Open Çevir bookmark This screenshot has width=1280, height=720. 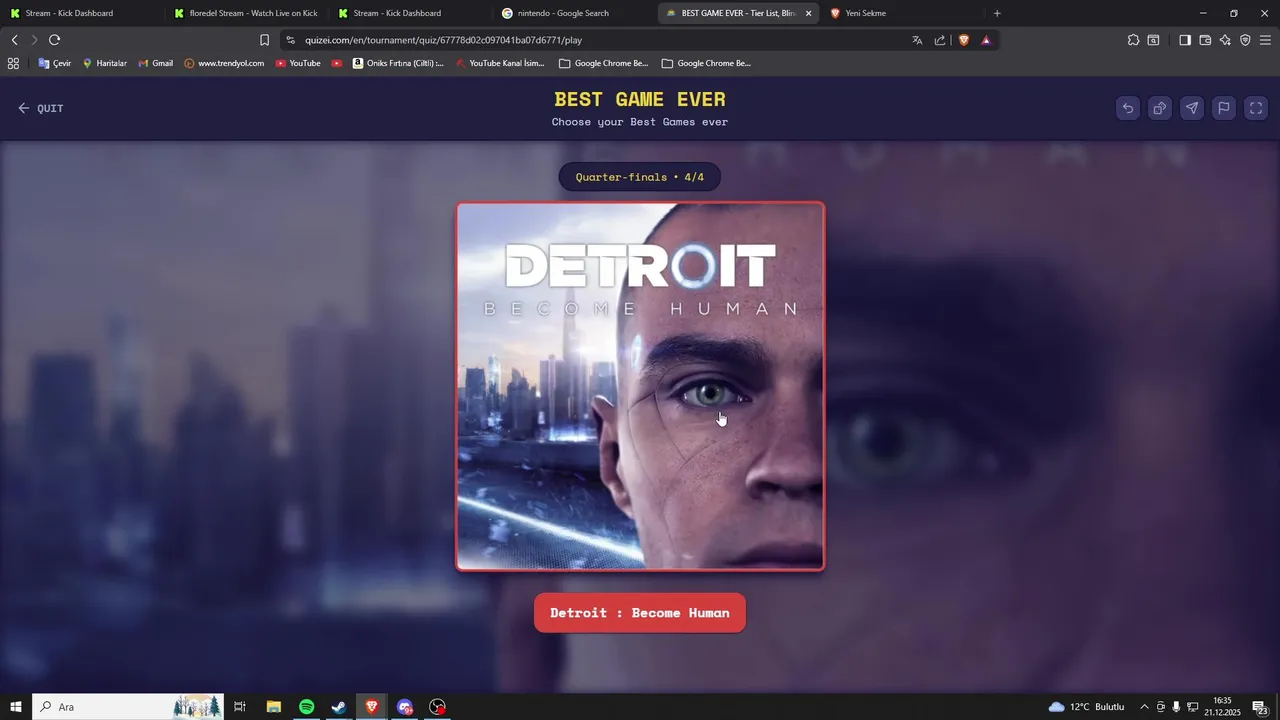tap(54, 63)
